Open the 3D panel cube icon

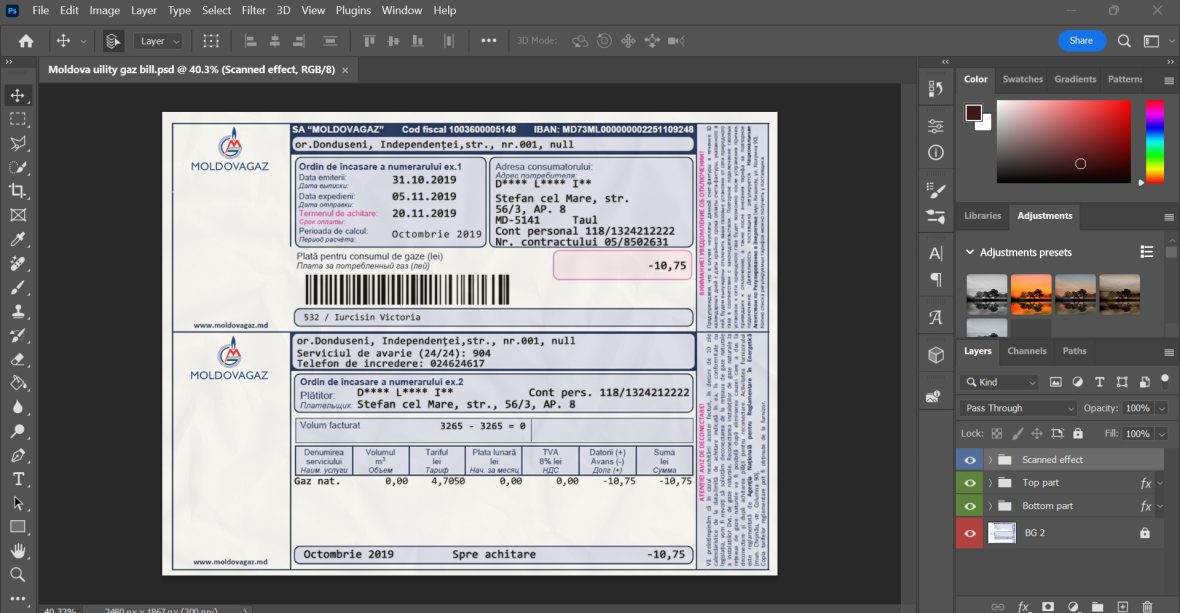[x=935, y=354]
